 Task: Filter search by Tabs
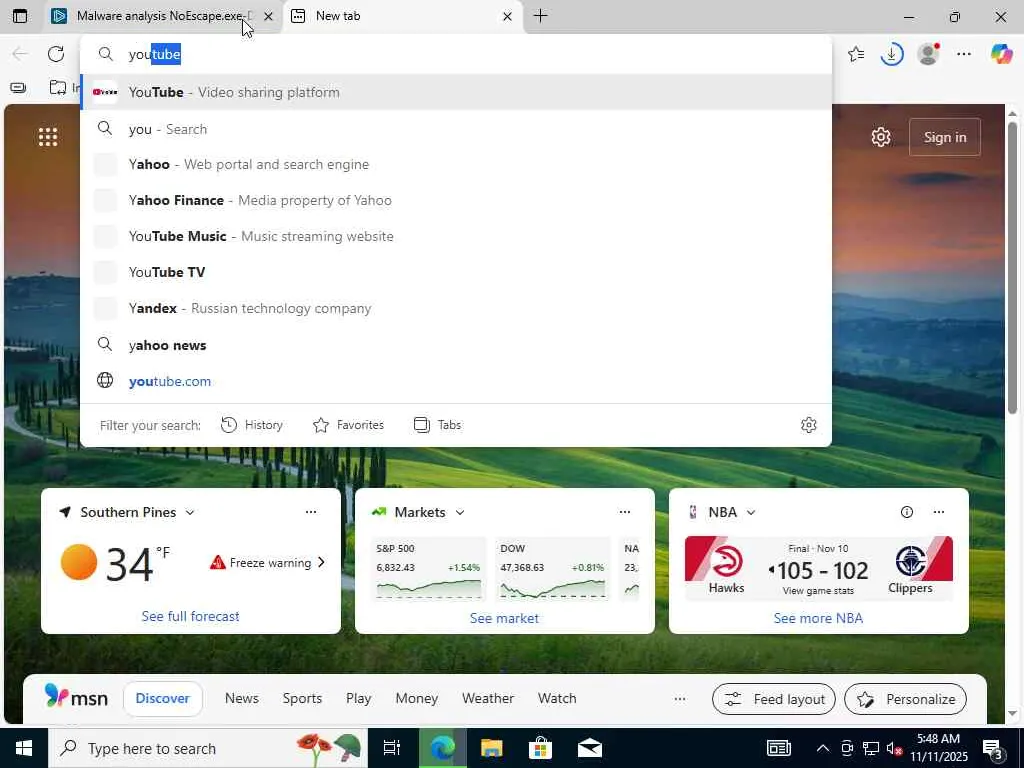[438, 425]
